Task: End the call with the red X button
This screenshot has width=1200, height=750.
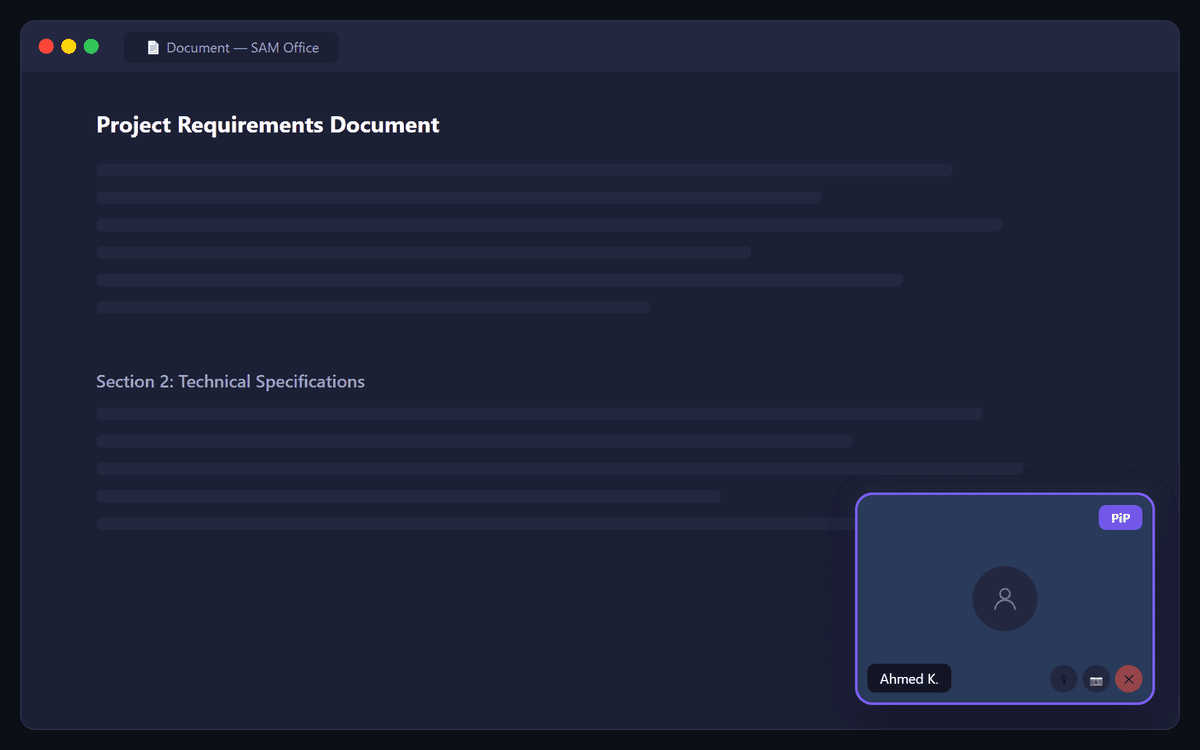Action: (1128, 679)
